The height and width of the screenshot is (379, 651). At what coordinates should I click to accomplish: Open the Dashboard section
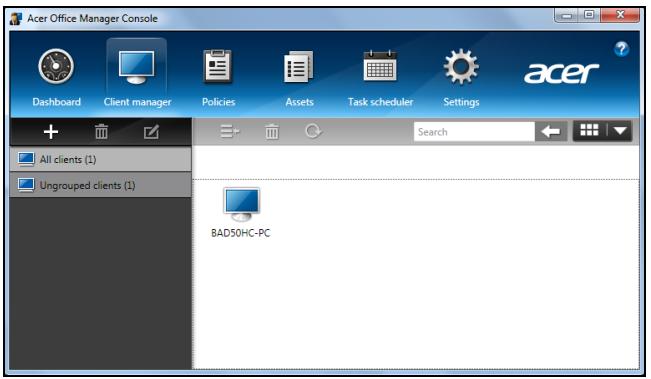click(56, 78)
